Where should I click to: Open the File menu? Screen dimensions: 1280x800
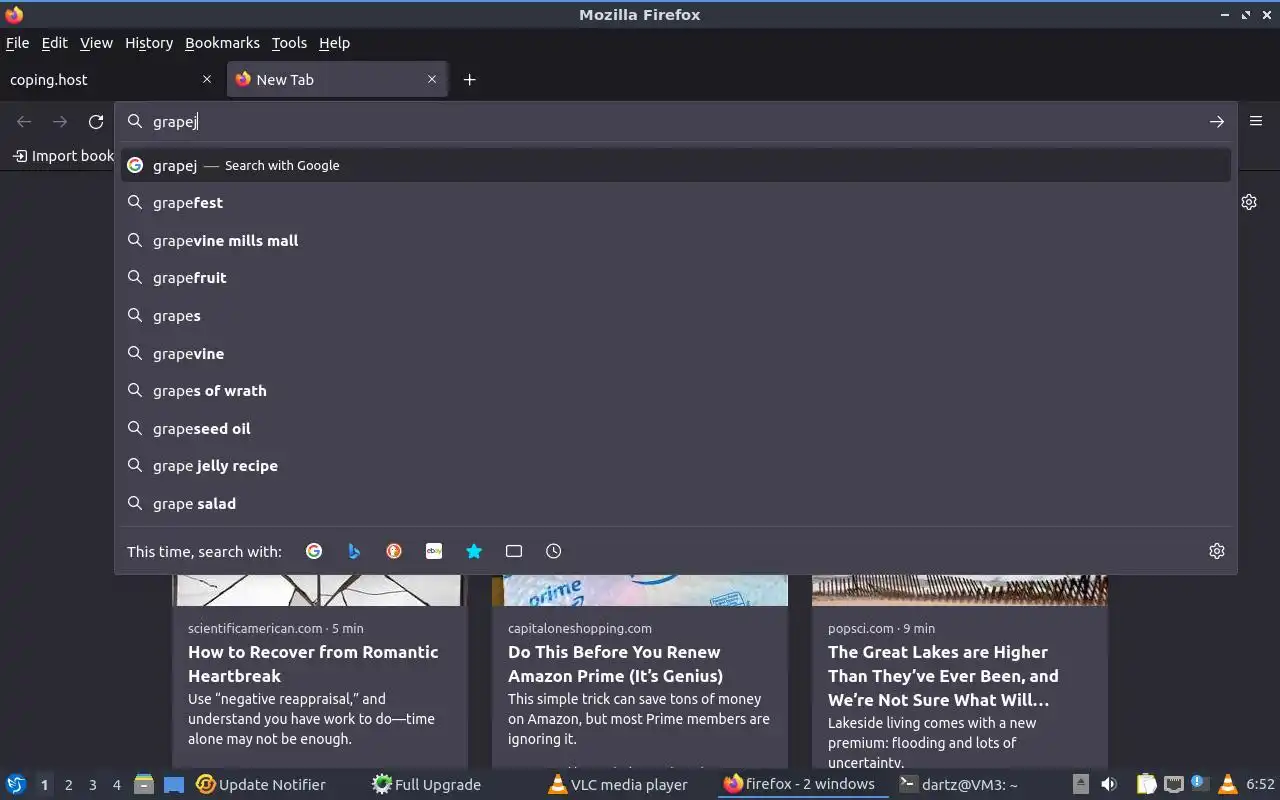(17, 43)
